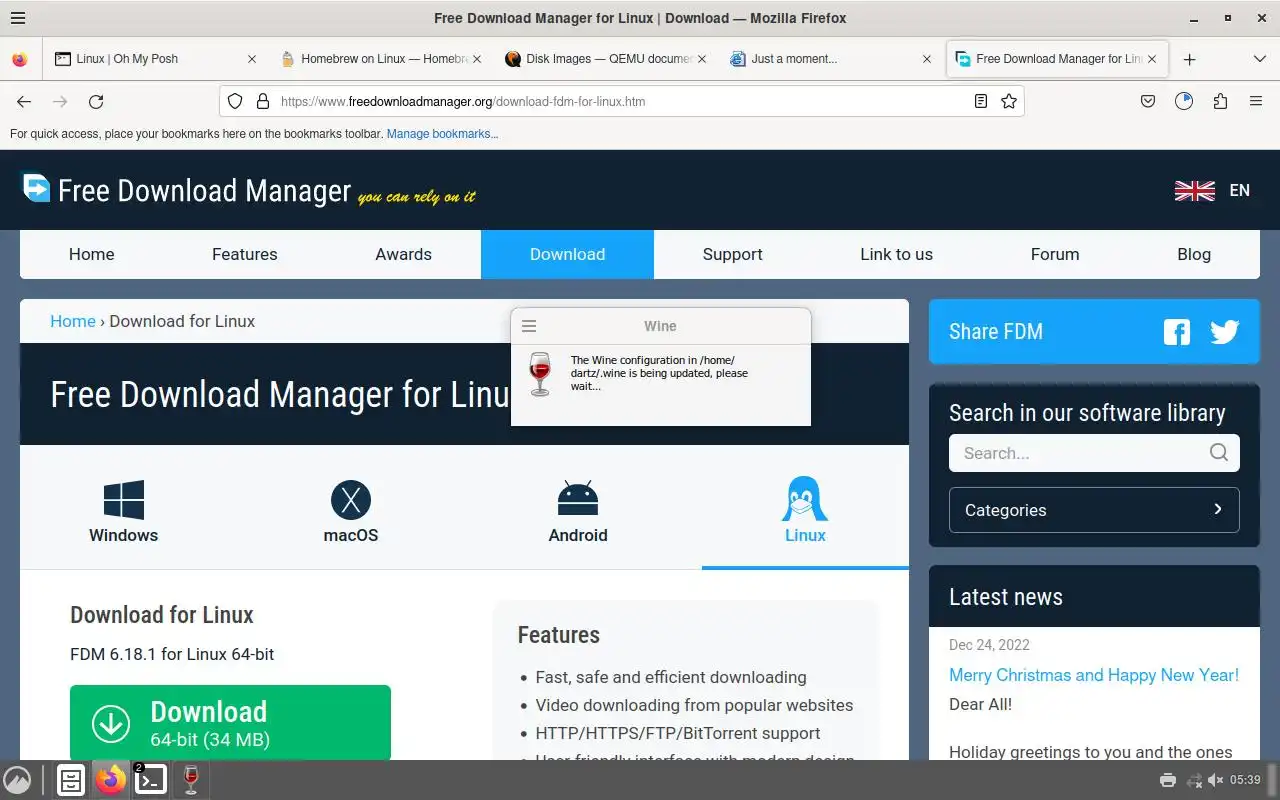Bookmark this page with star icon
1280x800 pixels.
(x=1009, y=101)
